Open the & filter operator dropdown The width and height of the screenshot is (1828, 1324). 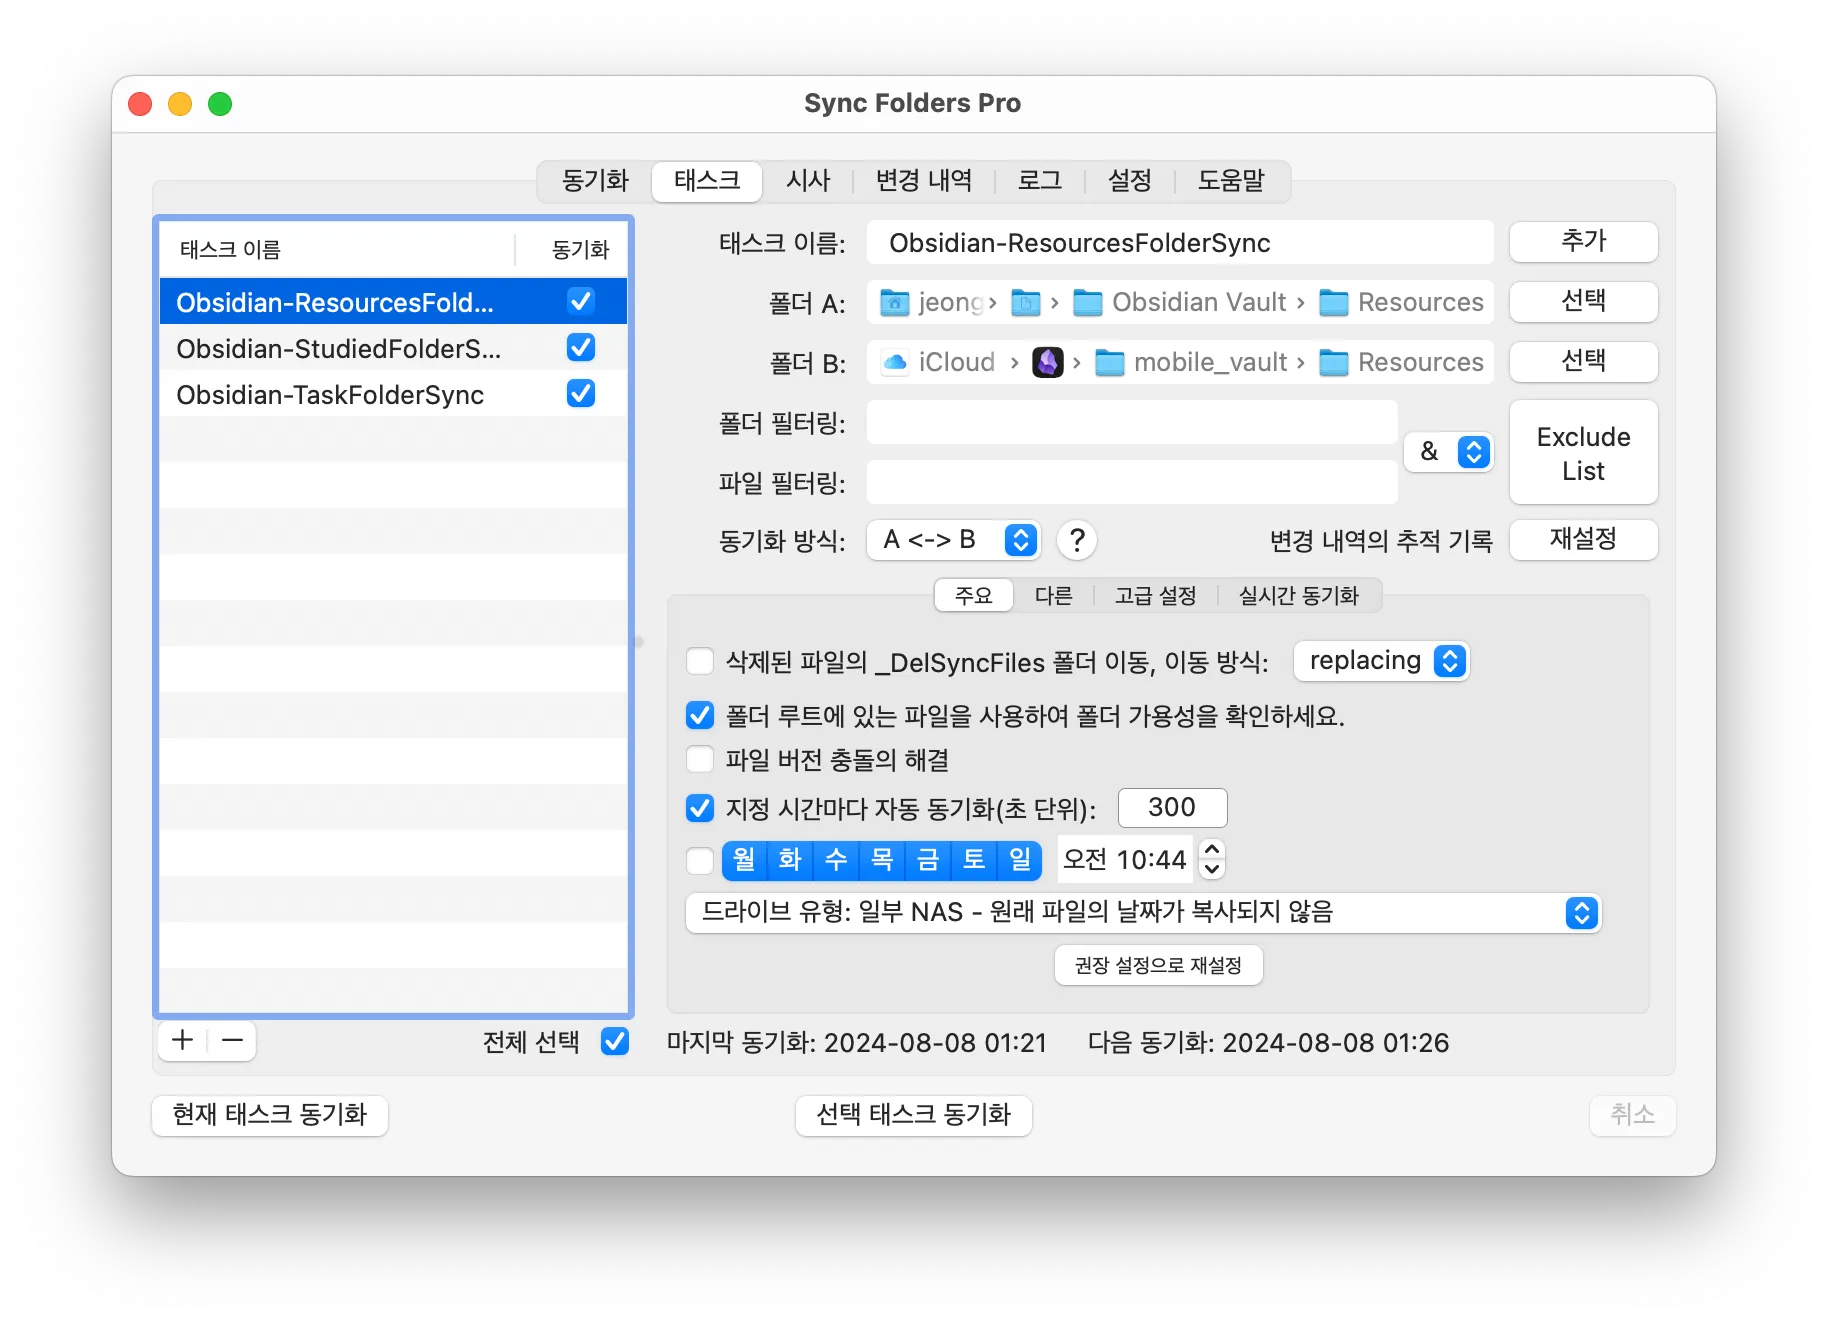(x=1449, y=452)
